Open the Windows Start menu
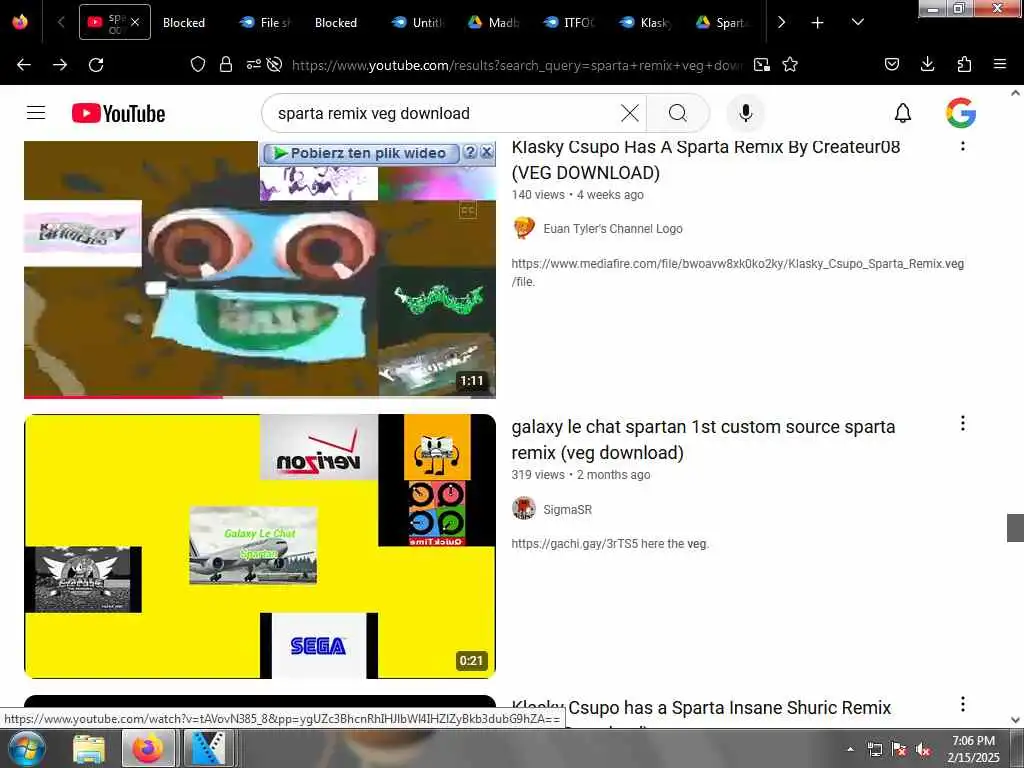The width and height of the screenshot is (1024, 768). coord(26,748)
